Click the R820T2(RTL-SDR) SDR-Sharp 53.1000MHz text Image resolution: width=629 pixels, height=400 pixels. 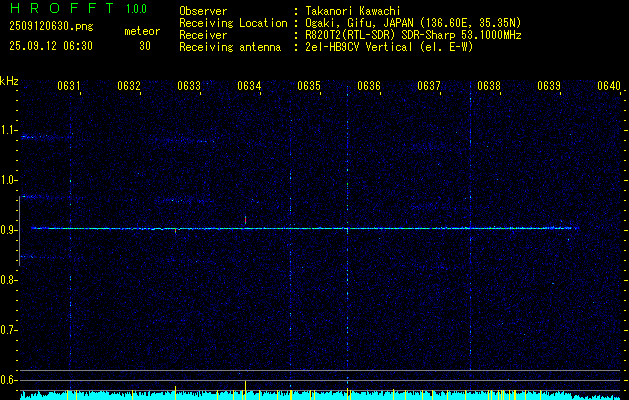click(x=414, y=35)
